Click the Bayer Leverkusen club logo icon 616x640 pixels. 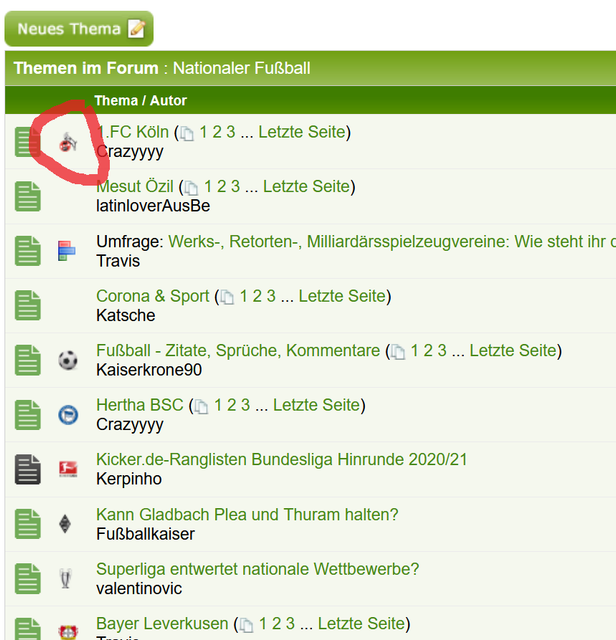point(67,630)
